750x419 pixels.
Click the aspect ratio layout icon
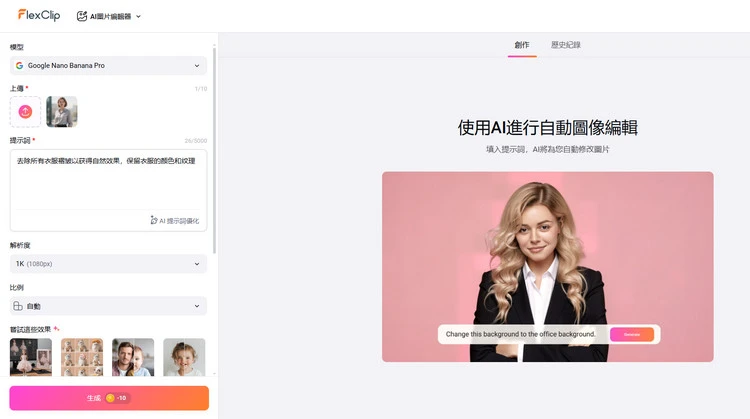click(18, 306)
